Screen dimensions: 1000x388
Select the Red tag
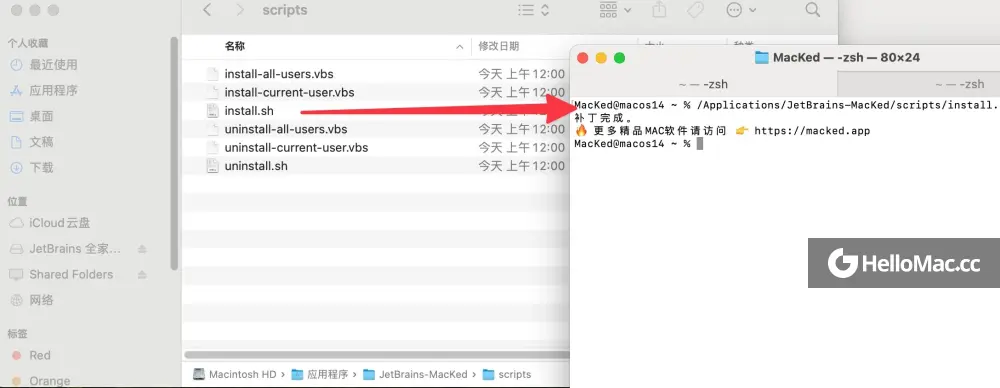pos(31,355)
